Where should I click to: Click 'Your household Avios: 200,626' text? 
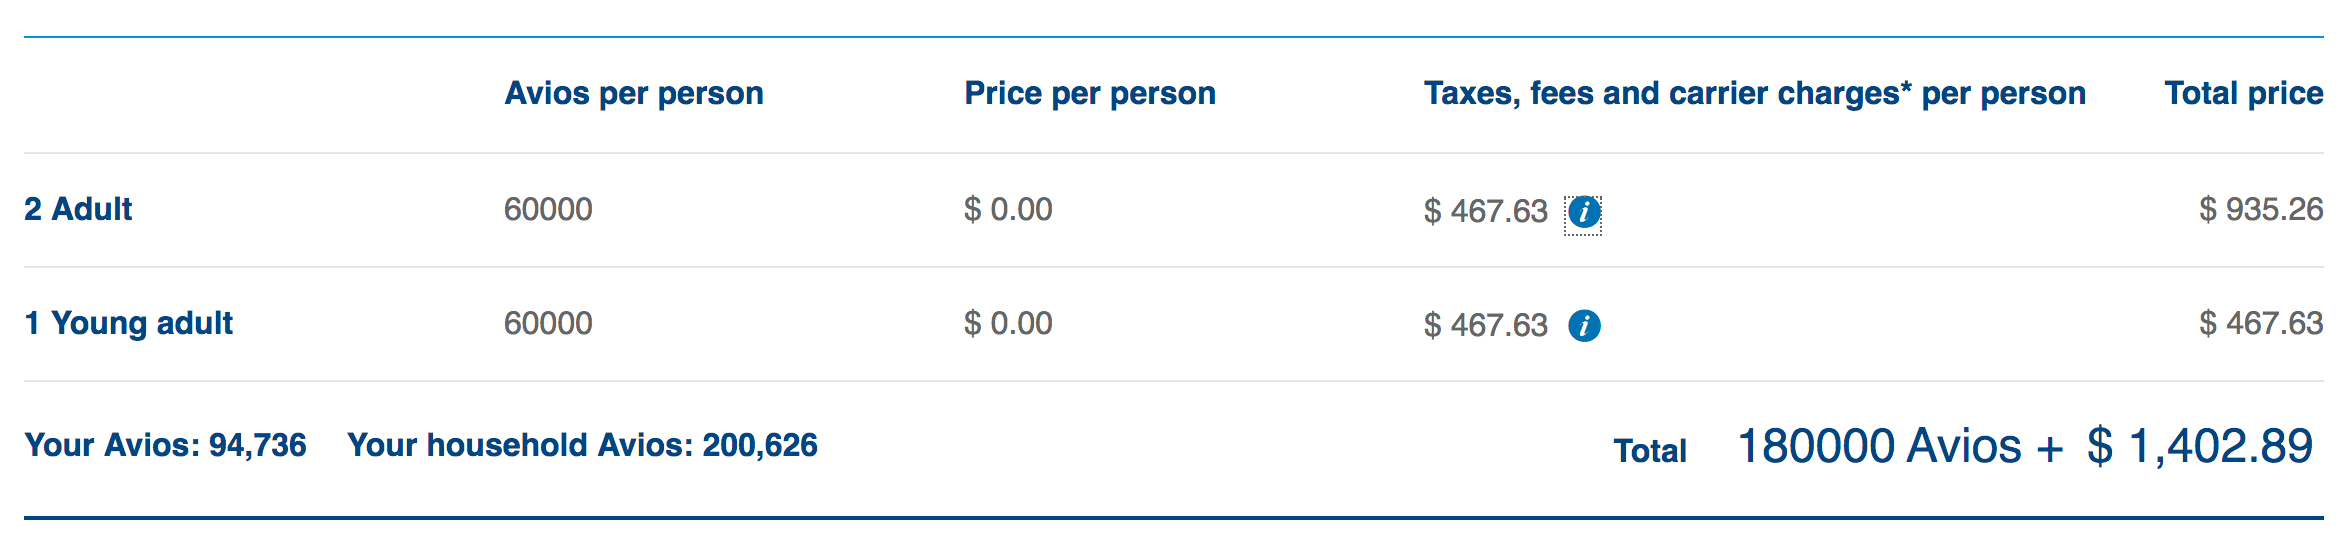582,445
